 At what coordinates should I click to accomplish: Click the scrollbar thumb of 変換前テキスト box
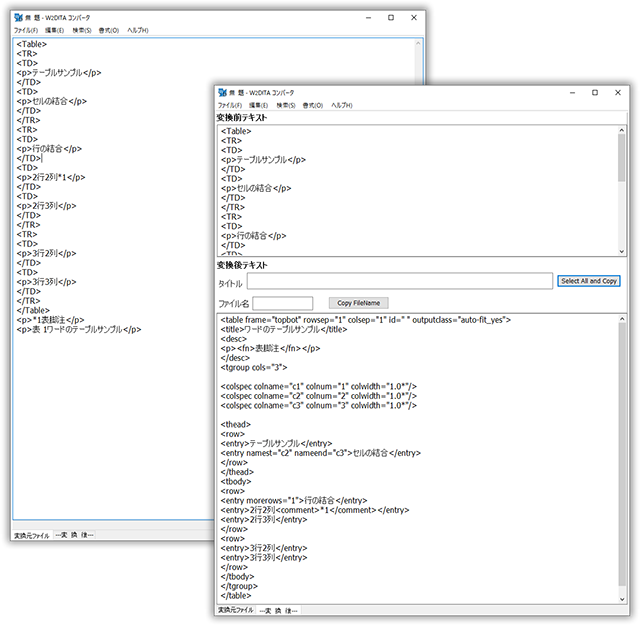tap(622, 158)
